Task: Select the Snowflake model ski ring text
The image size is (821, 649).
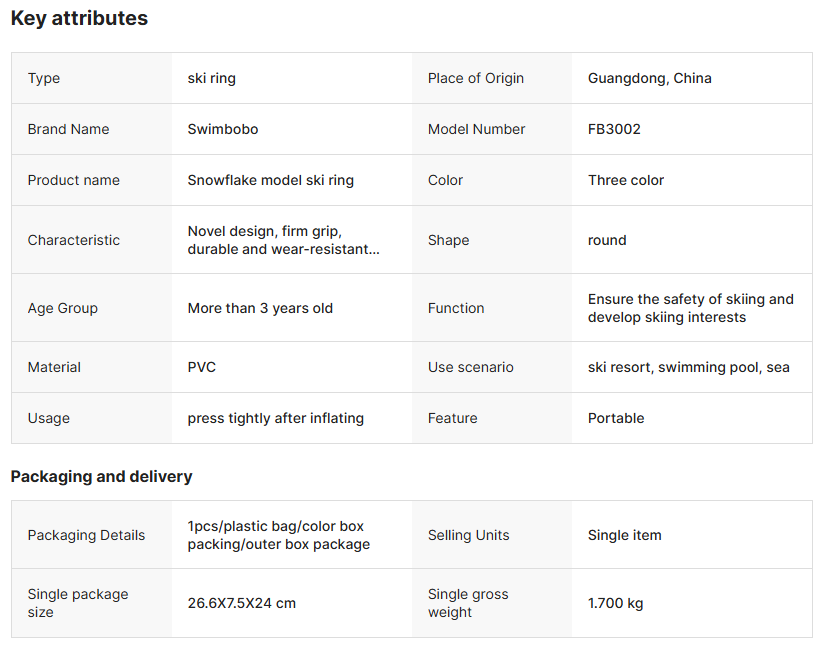Action: (x=270, y=180)
